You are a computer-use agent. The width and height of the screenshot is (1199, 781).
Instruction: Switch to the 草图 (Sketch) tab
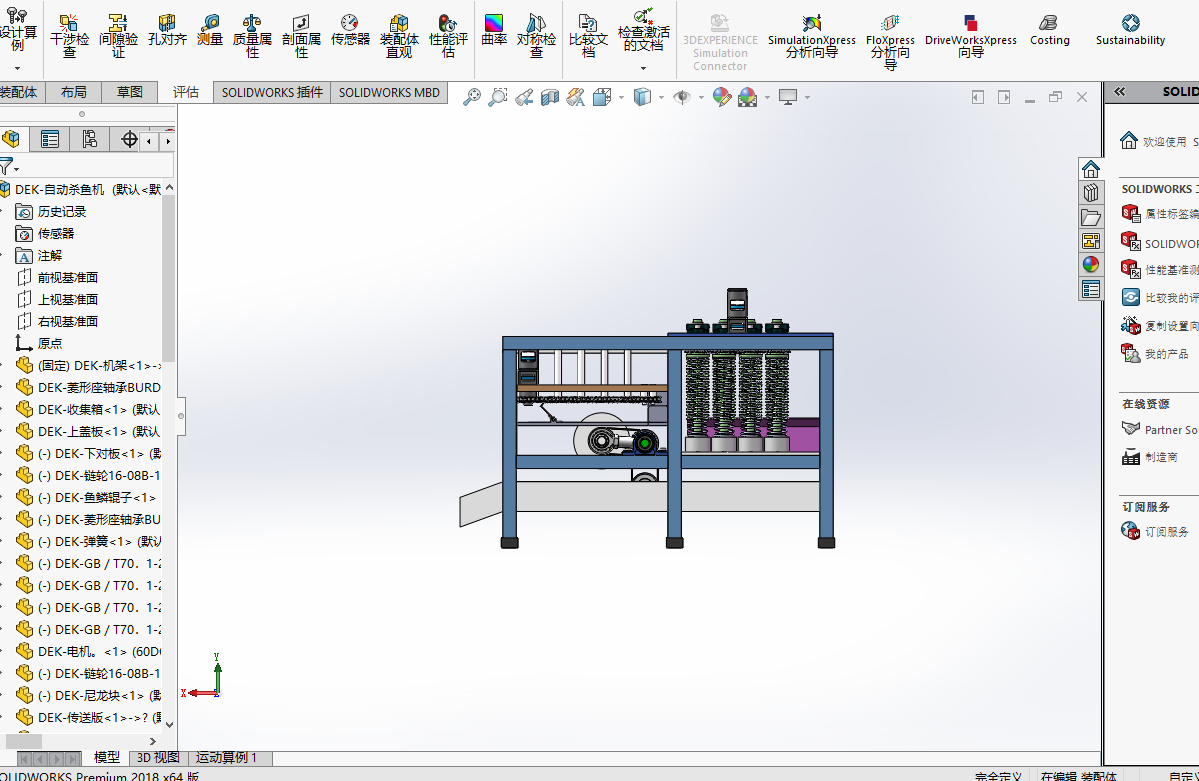pos(130,93)
